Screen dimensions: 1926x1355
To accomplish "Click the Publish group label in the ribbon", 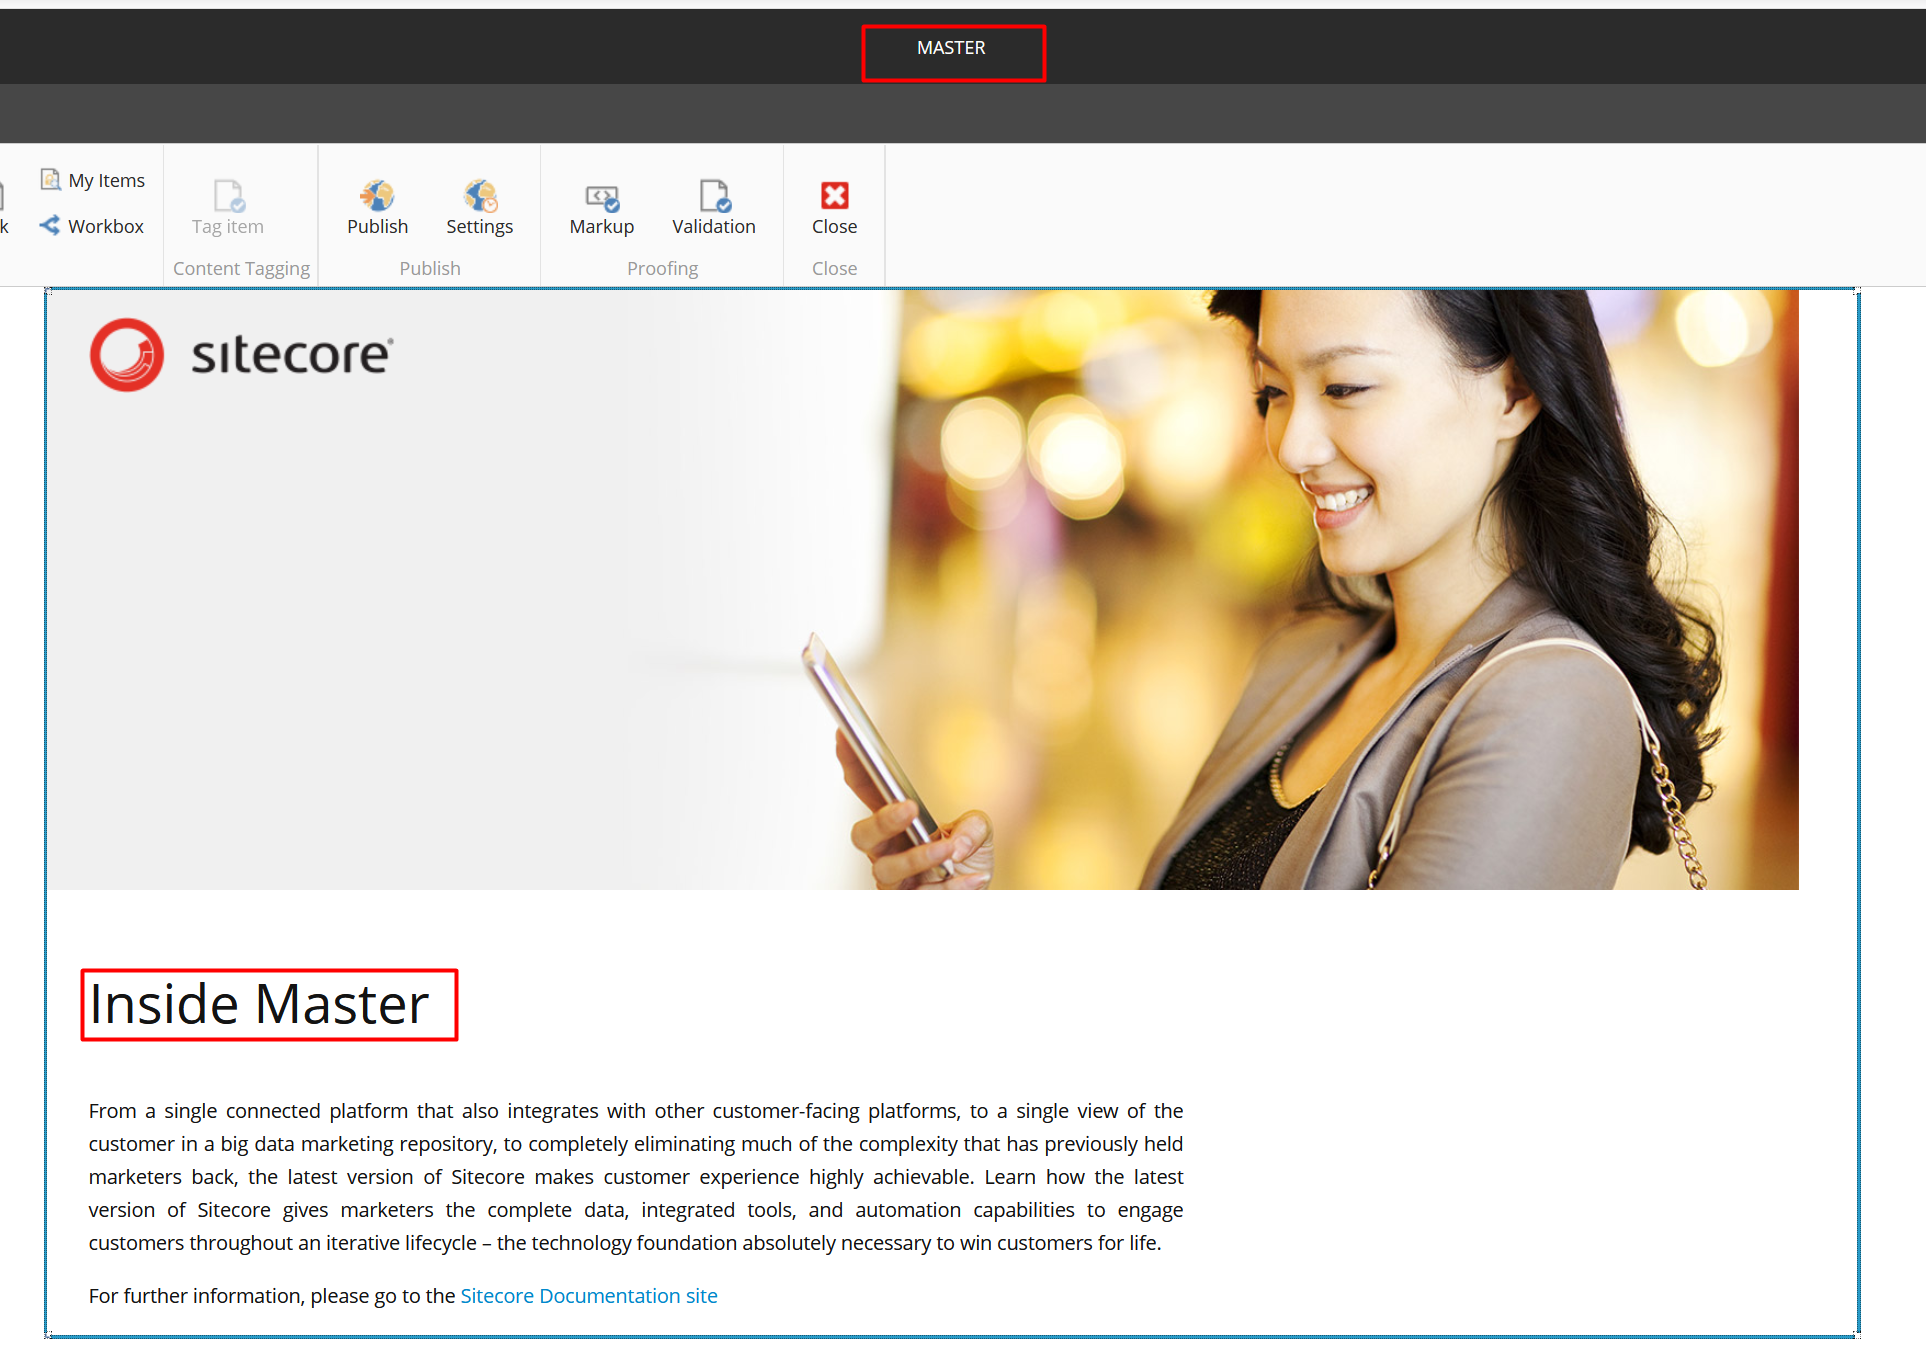I will click(x=429, y=268).
